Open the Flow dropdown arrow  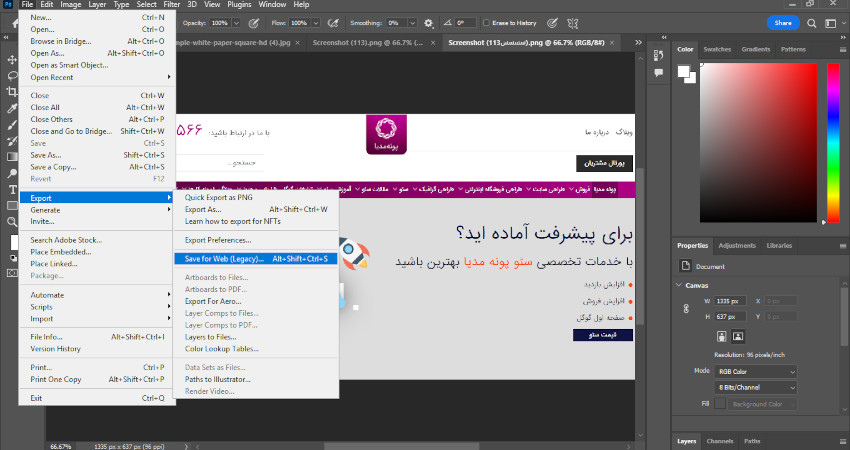coord(315,23)
